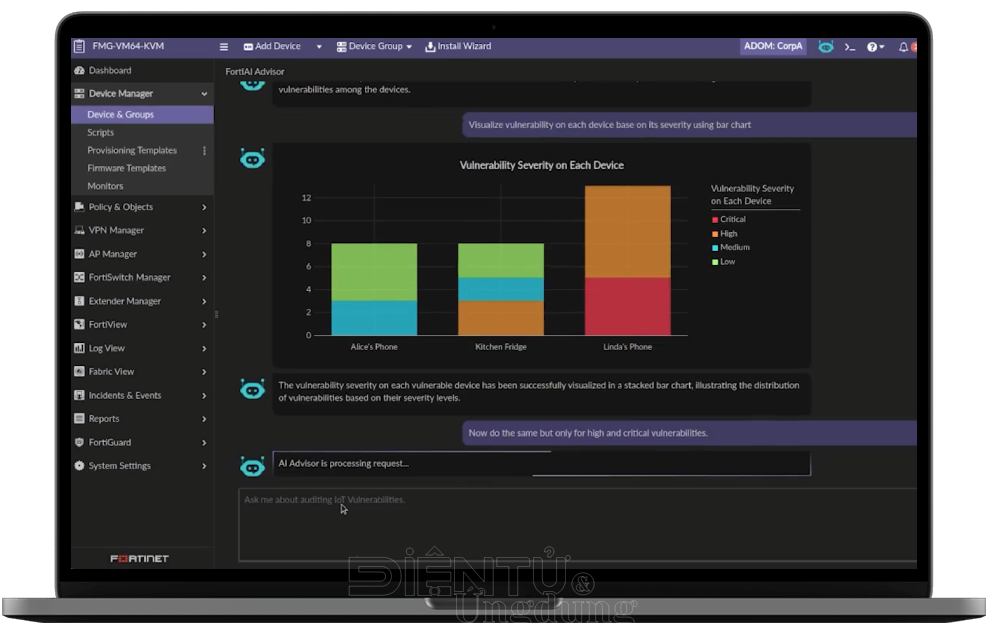
Task: Open the CLI console icon
Action: [x=850, y=47]
